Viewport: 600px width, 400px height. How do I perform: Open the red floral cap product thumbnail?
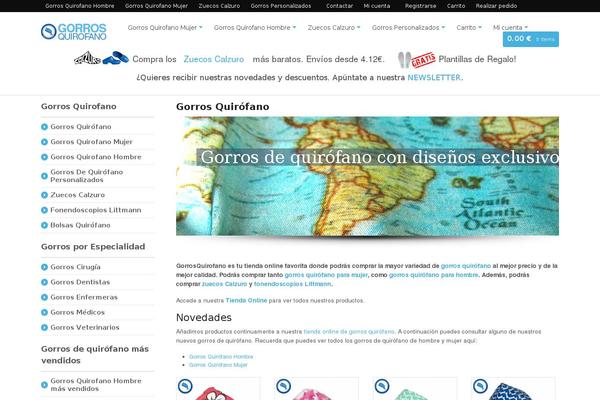[218, 389]
